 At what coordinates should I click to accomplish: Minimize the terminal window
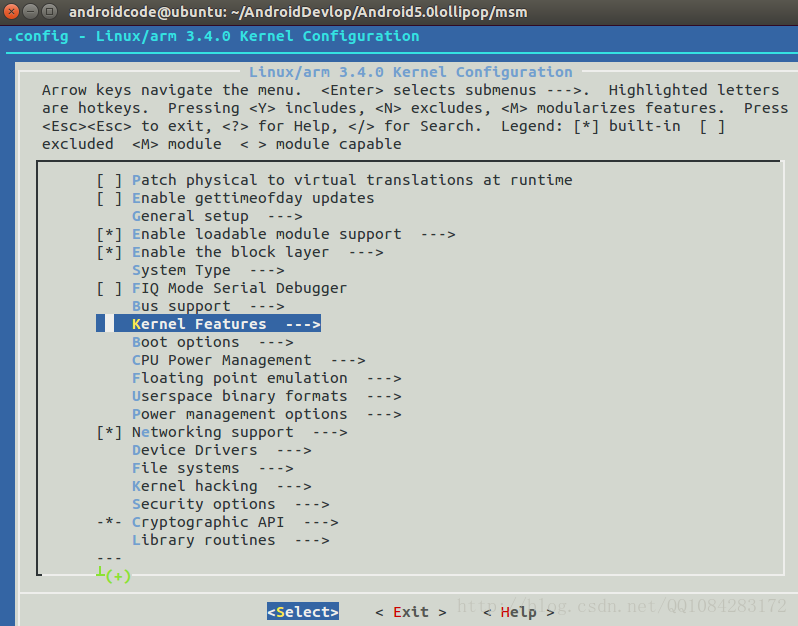[30, 11]
